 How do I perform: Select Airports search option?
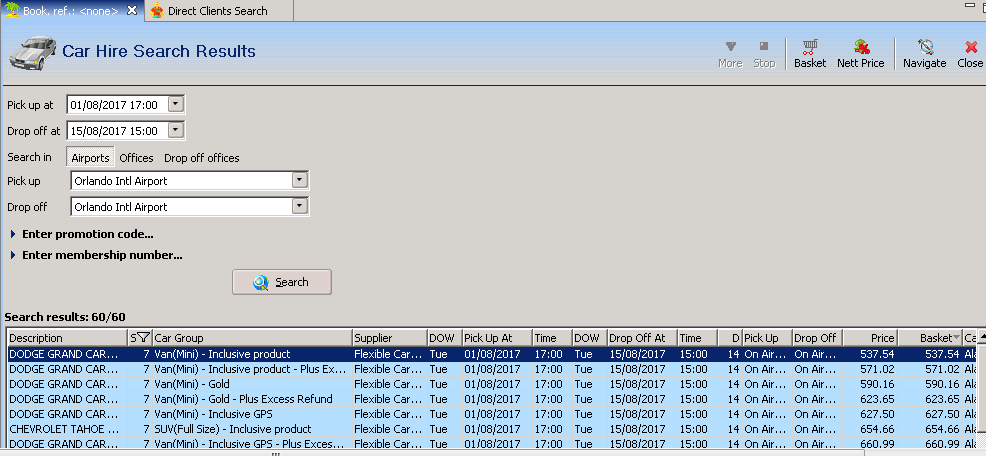click(x=91, y=158)
